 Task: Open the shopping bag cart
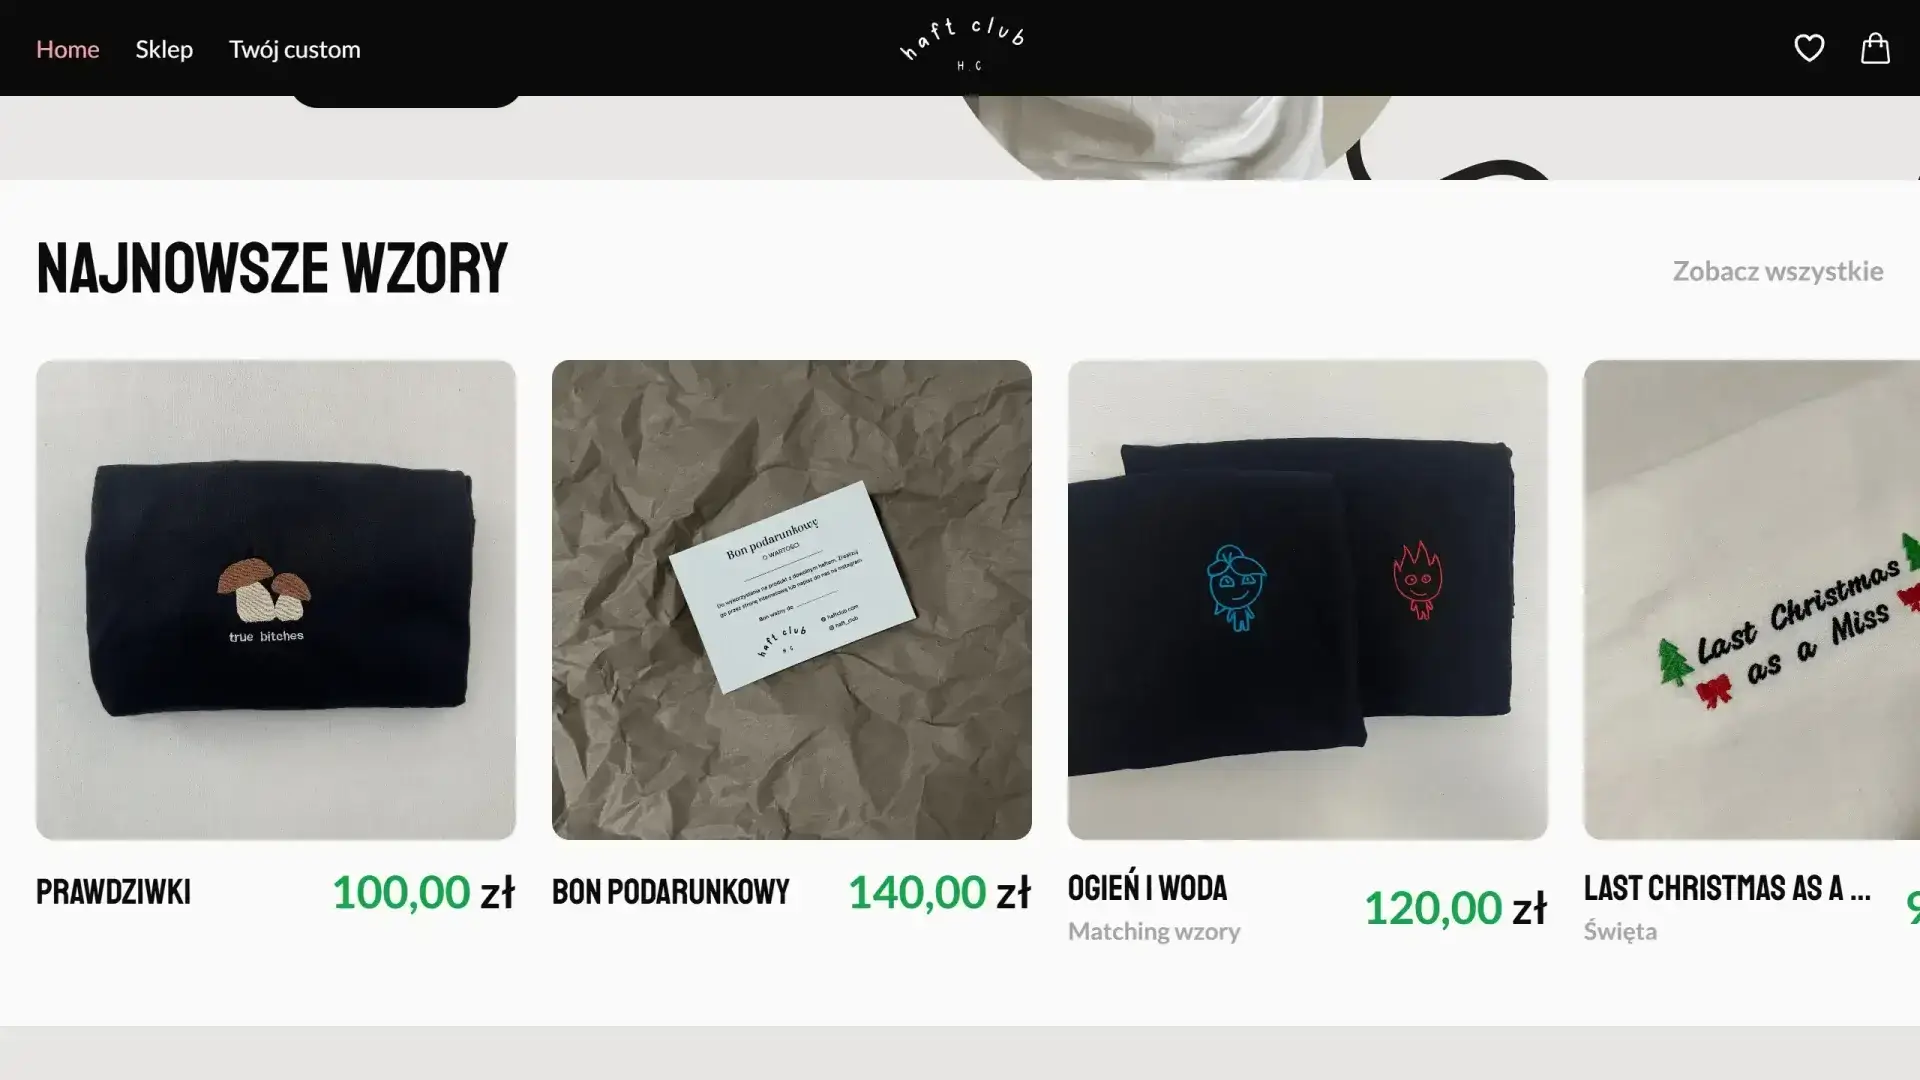(x=1875, y=48)
